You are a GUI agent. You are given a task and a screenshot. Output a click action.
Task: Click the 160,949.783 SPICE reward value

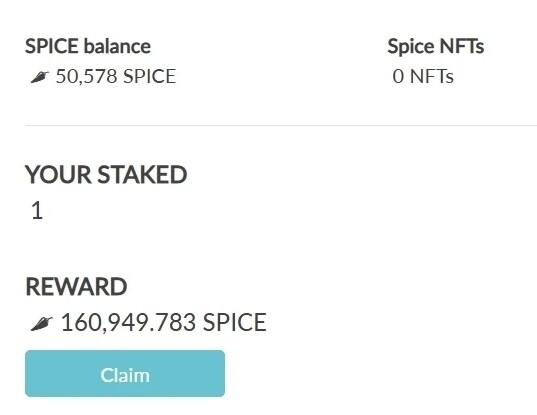[x=163, y=322]
